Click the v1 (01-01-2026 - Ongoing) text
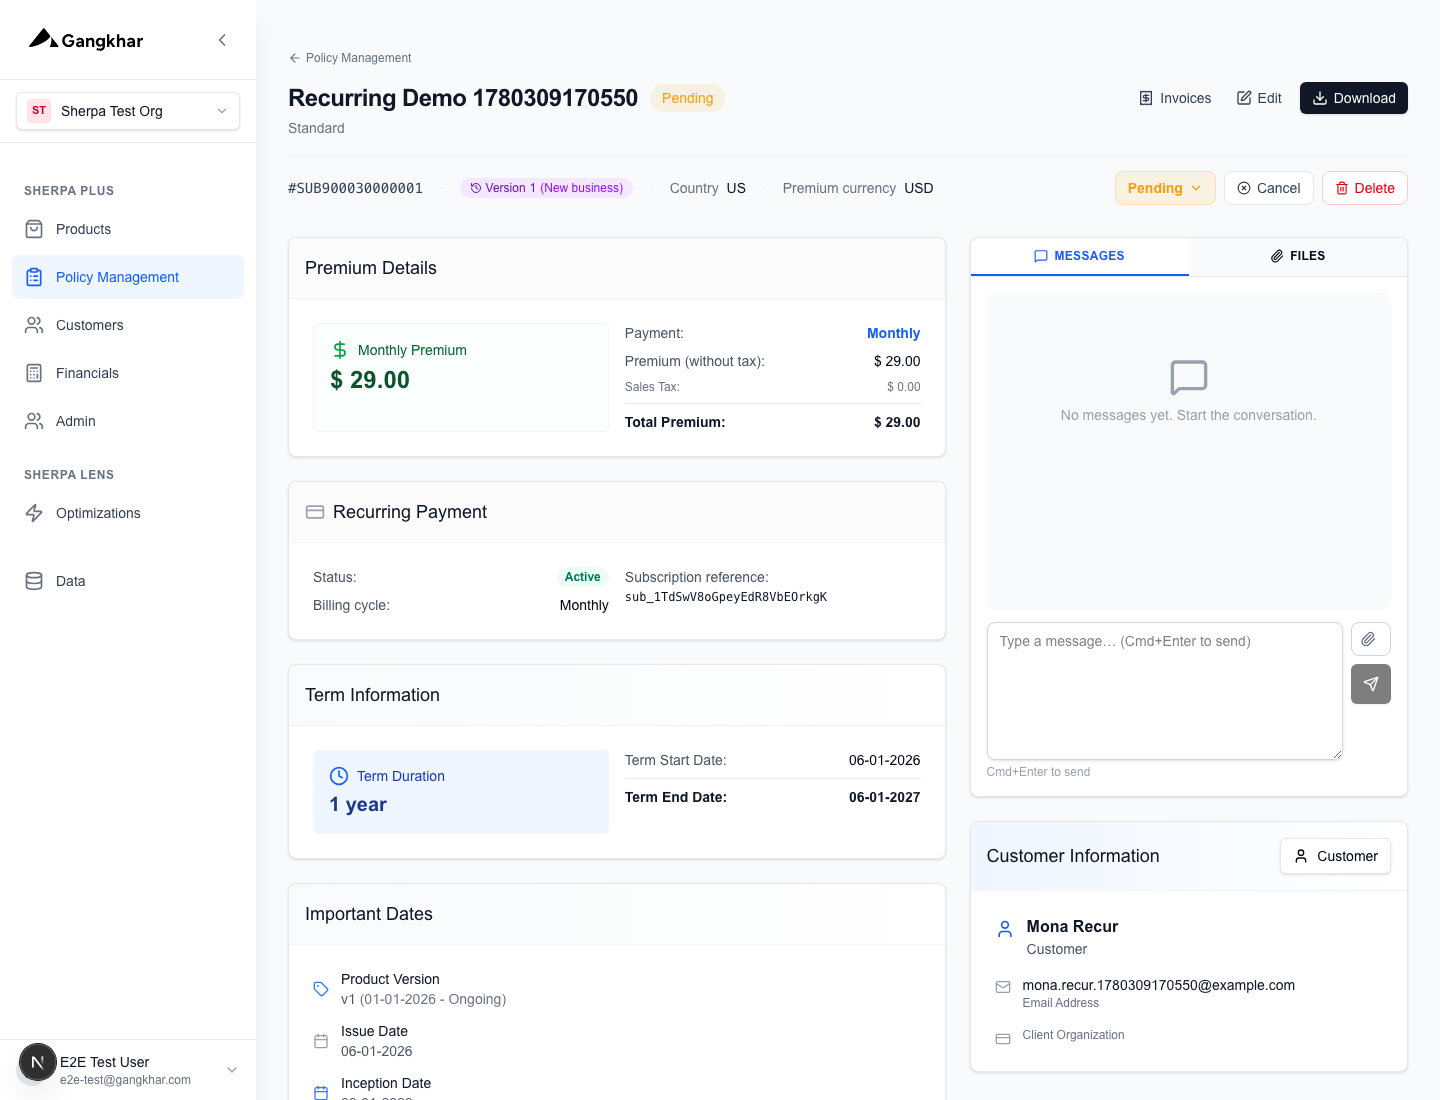 coord(424,999)
